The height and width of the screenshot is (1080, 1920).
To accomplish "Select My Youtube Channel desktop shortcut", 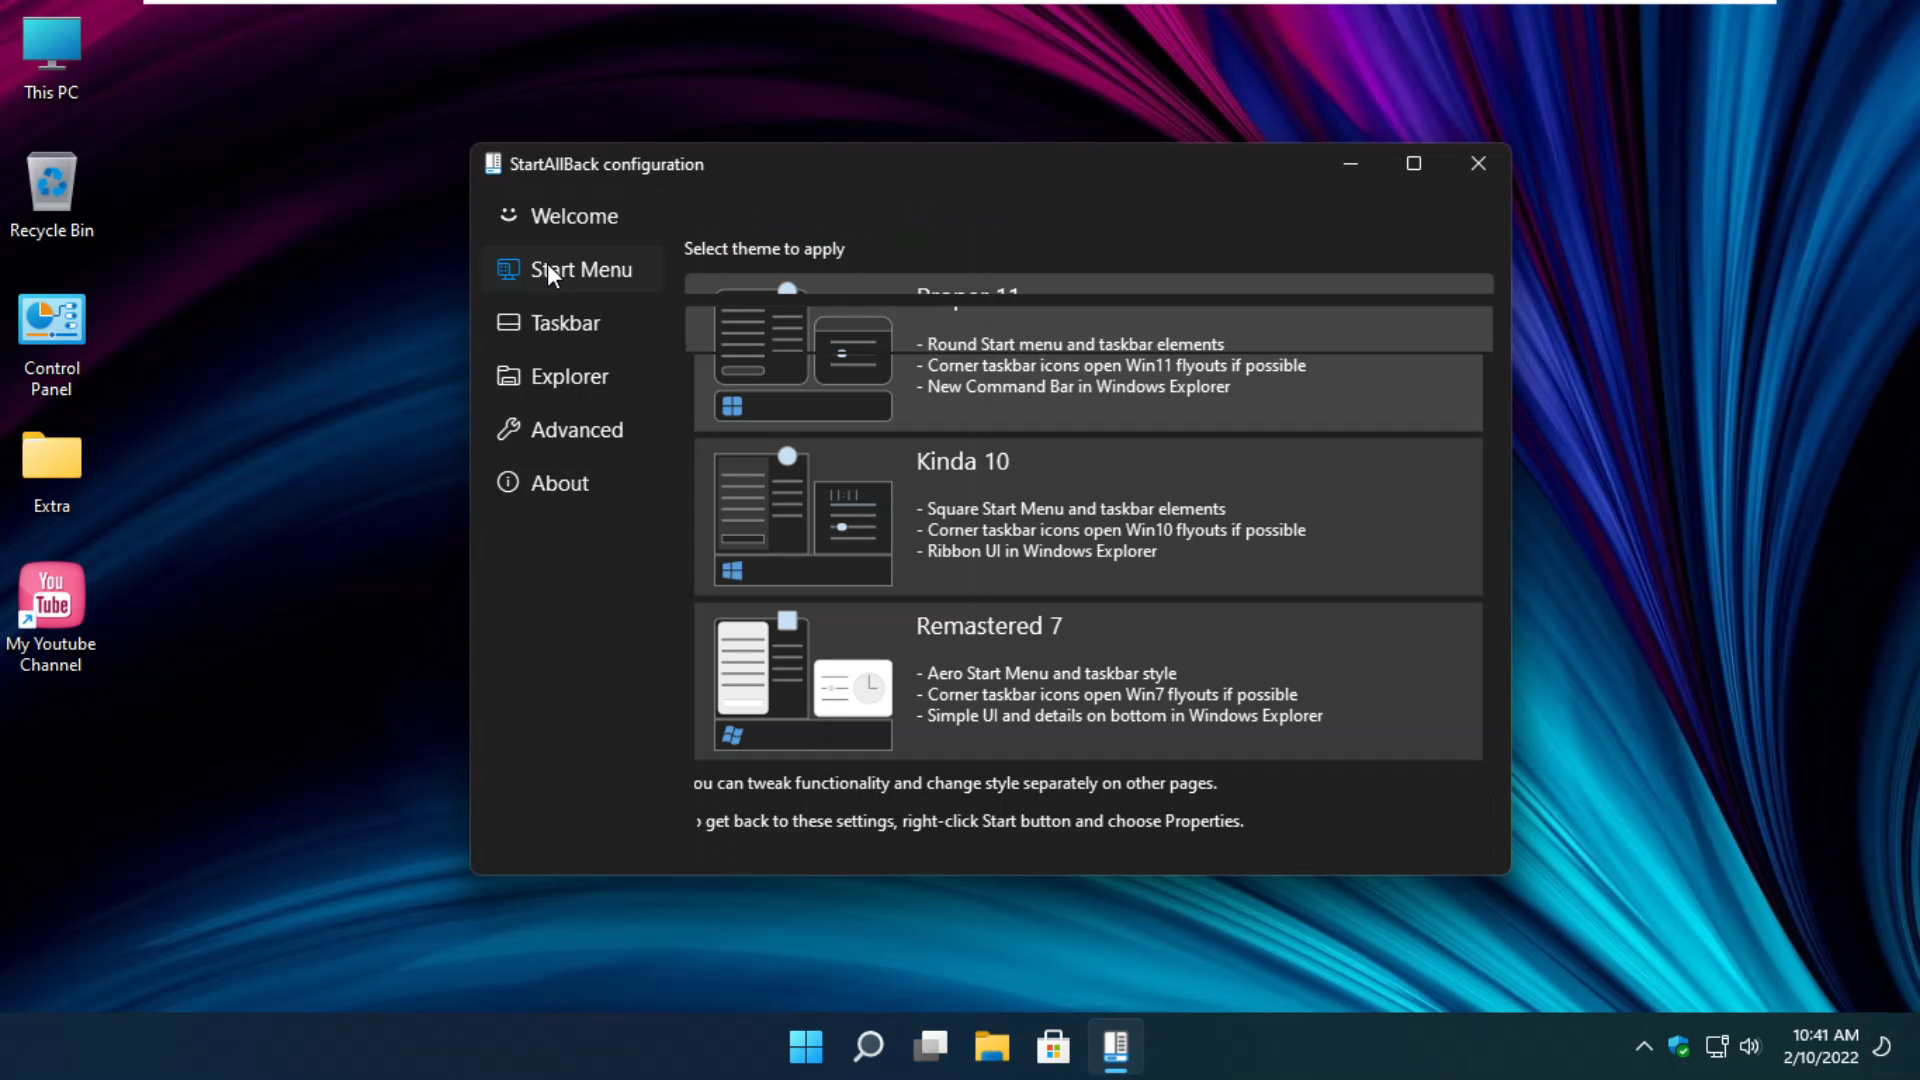I will pos(51,617).
